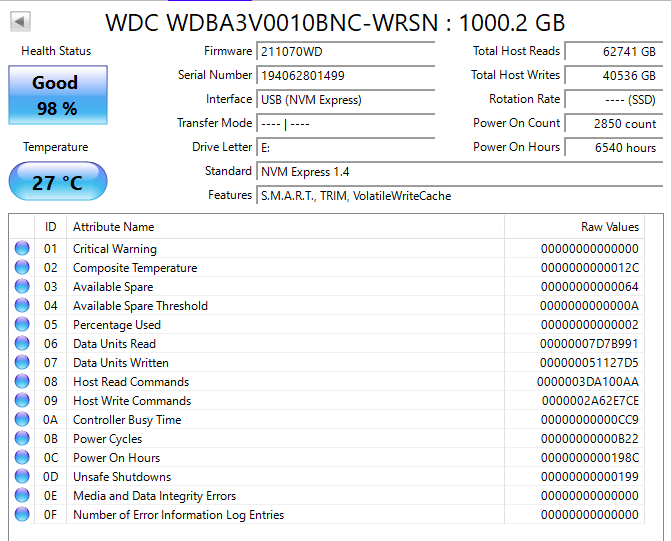671x541 pixels.
Task: Select the Unsafe Shutdowns attribute name
Action: pyautogui.click(x=122, y=477)
